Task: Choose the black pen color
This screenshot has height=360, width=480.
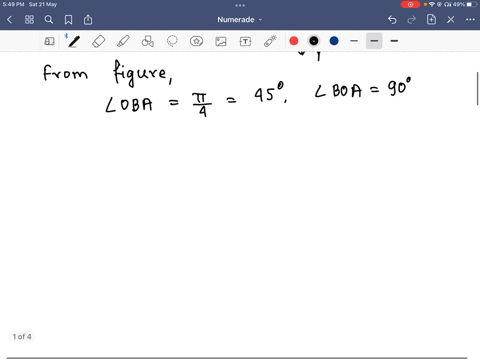Action: click(x=314, y=41)
